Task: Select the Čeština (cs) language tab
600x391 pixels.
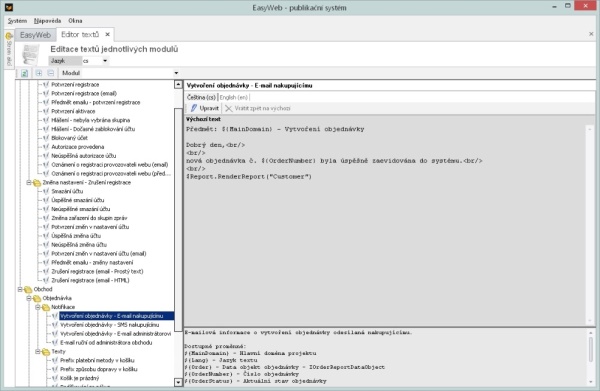Action: pos(201,98)
